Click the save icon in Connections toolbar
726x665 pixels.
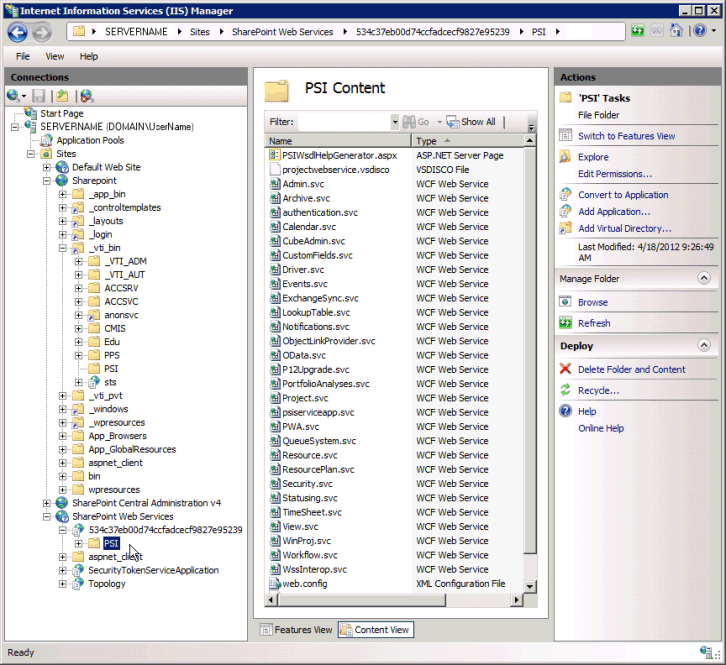pos(38,96)
